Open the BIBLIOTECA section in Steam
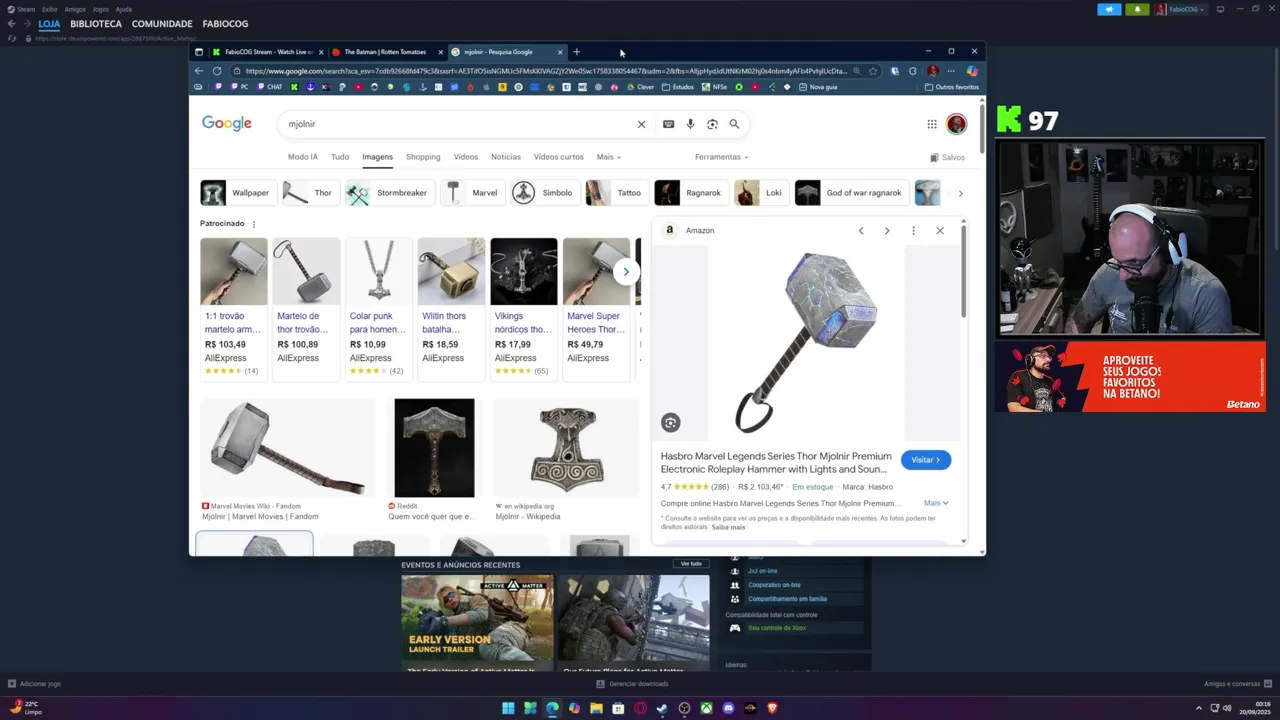The image size is (1280, 720). [x=96, y=24]
